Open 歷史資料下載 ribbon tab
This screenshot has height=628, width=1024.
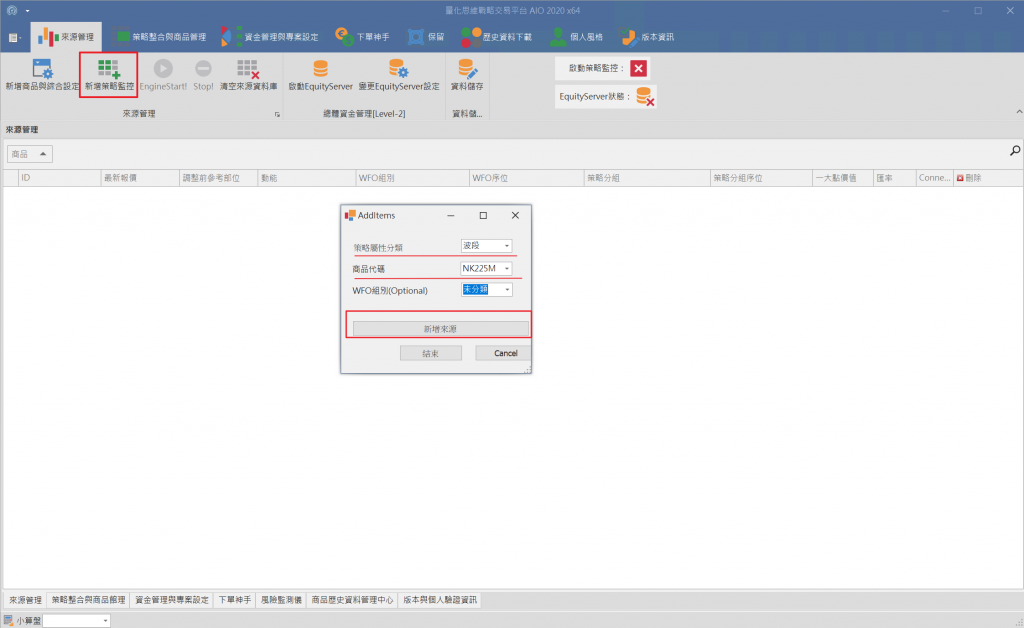pos(500,37)
